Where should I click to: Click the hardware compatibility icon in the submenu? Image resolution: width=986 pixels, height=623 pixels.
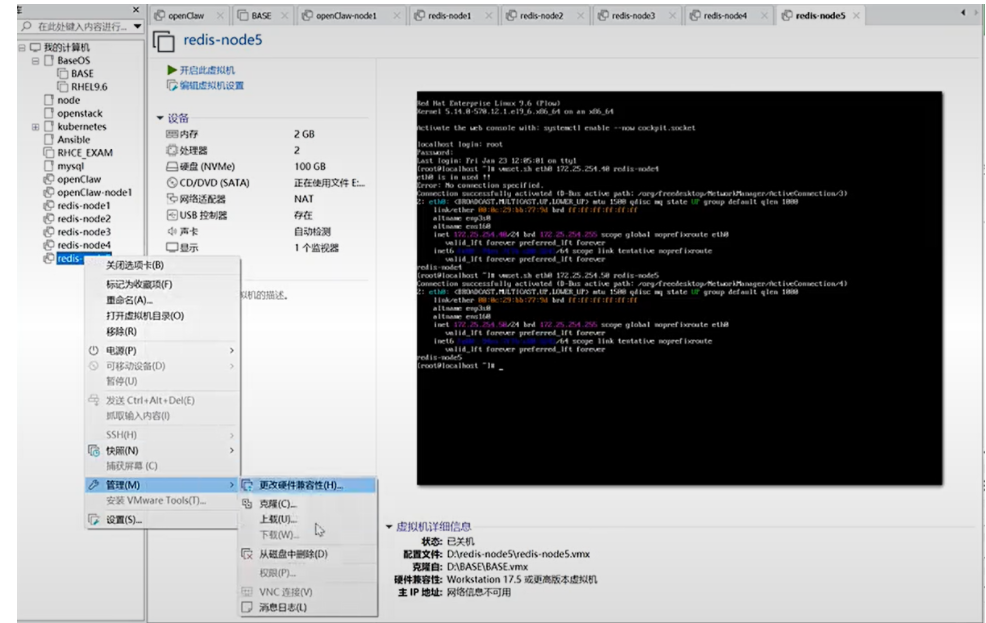point(247,485)
